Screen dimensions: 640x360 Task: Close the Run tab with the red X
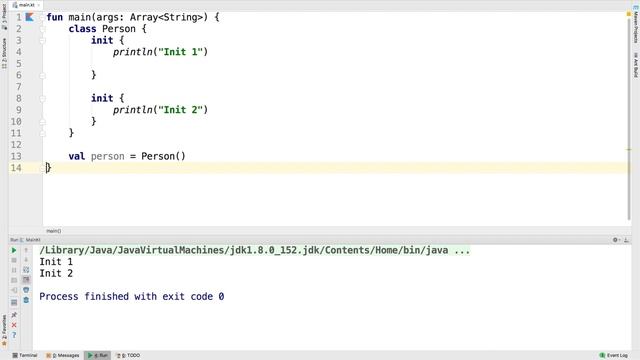pos(14,325)
